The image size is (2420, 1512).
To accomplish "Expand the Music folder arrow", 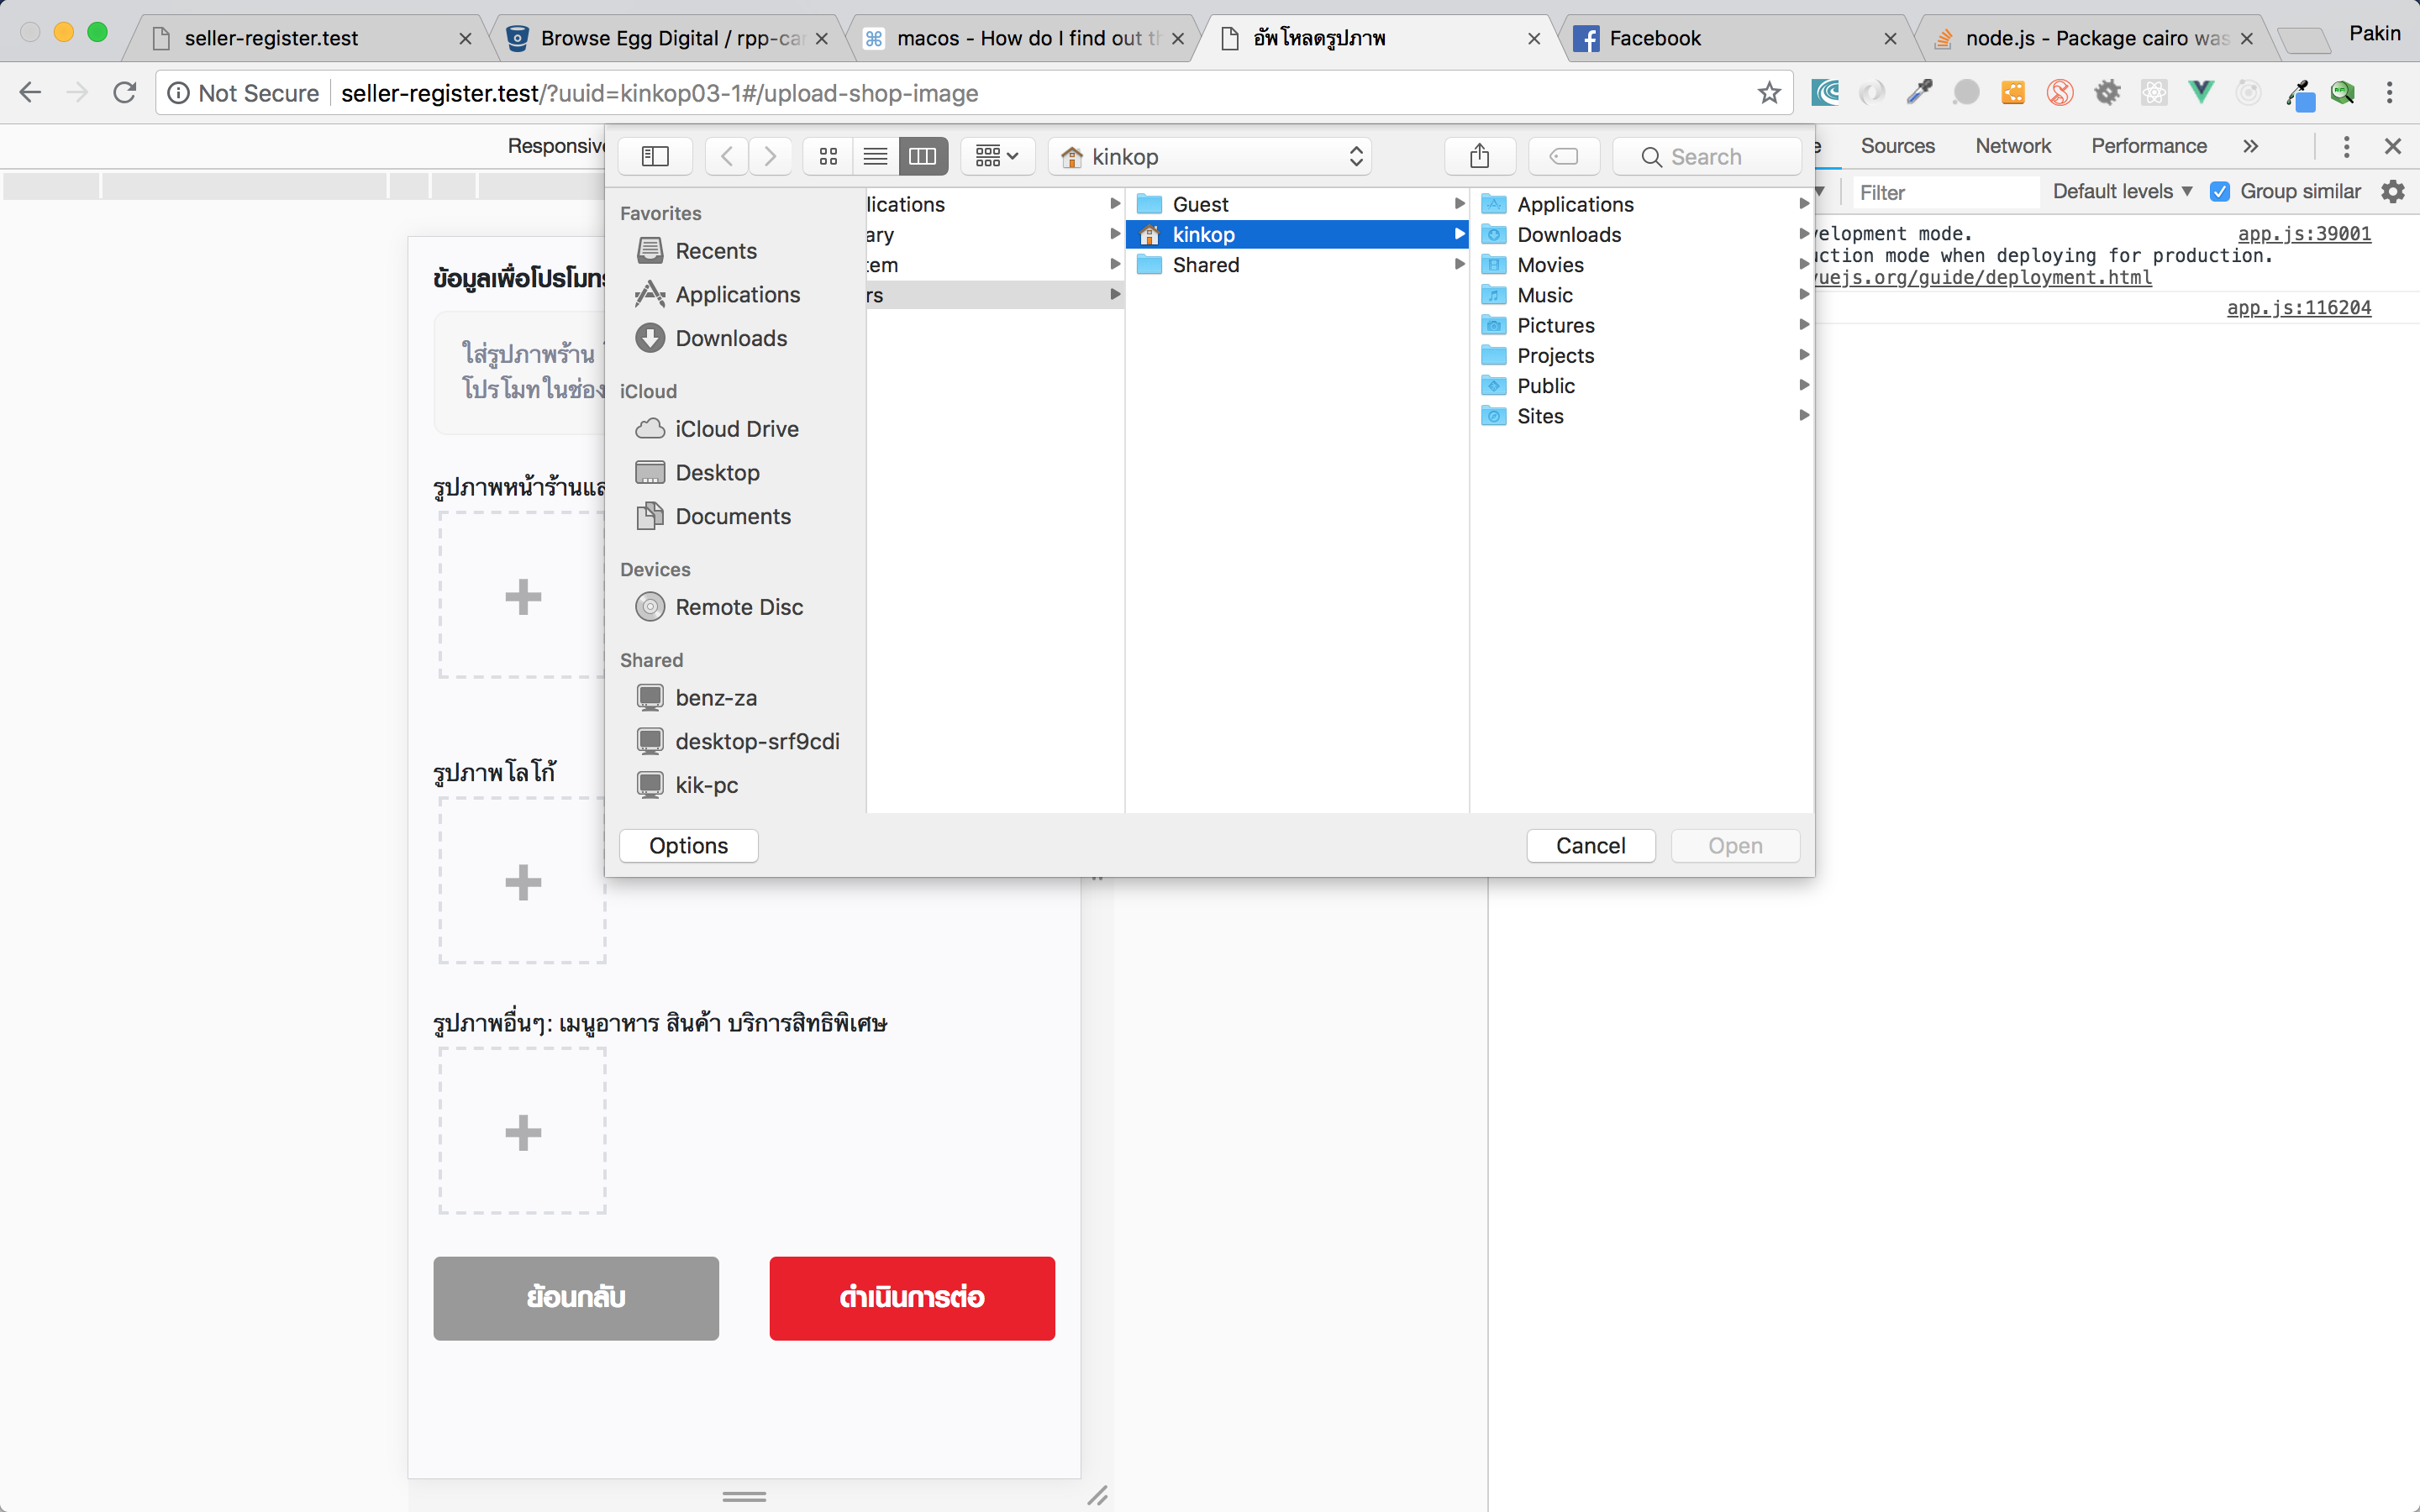I will [1804, 294].
